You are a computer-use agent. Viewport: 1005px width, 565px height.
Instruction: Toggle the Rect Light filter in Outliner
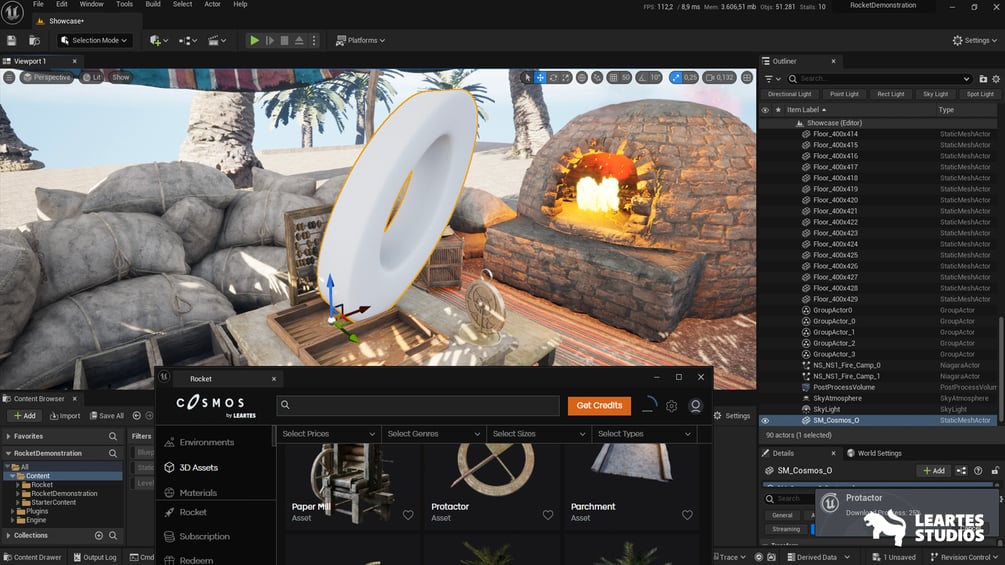coord(890,94)
